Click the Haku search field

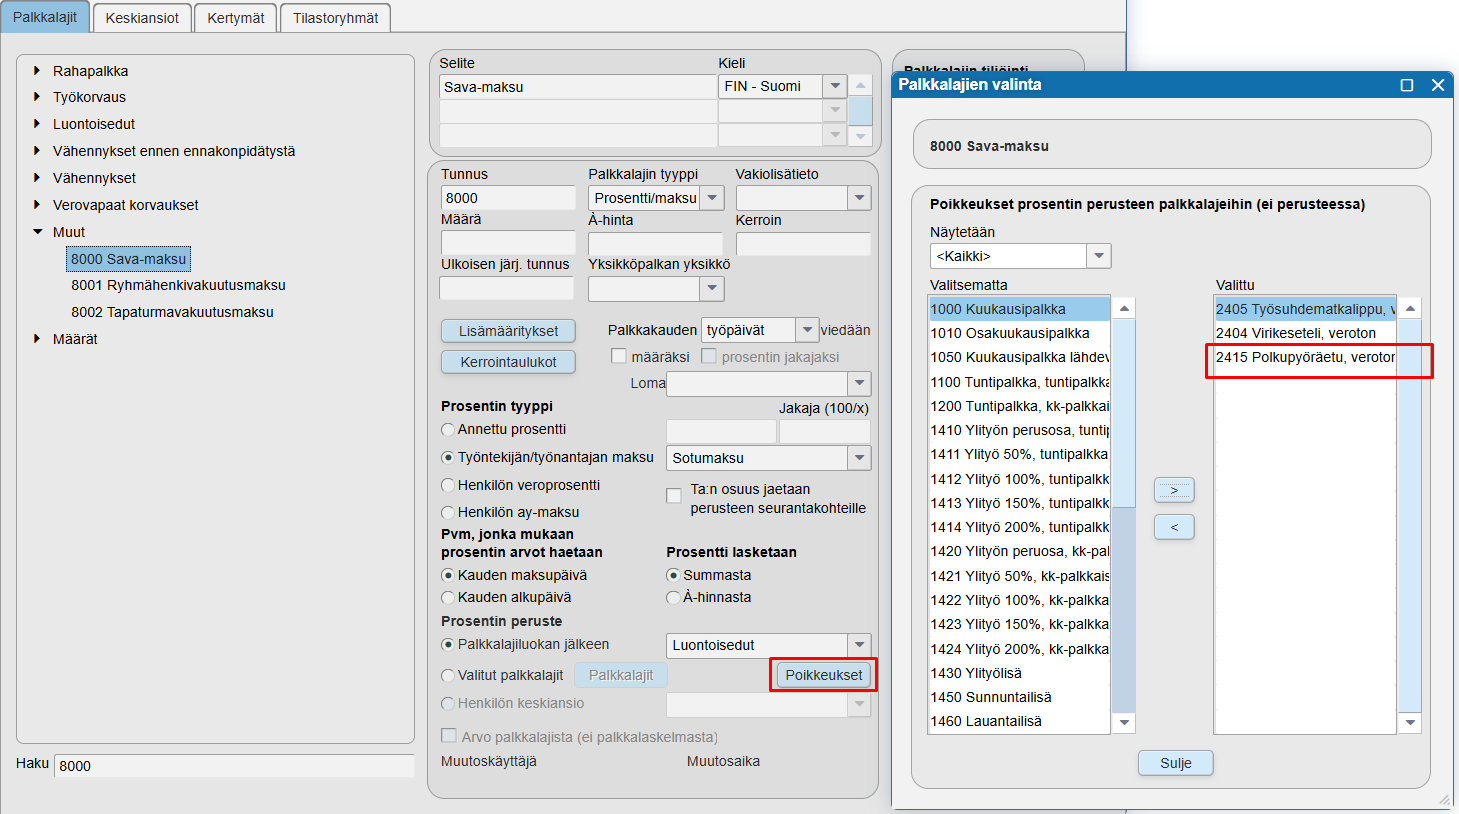tap(234, 766)
